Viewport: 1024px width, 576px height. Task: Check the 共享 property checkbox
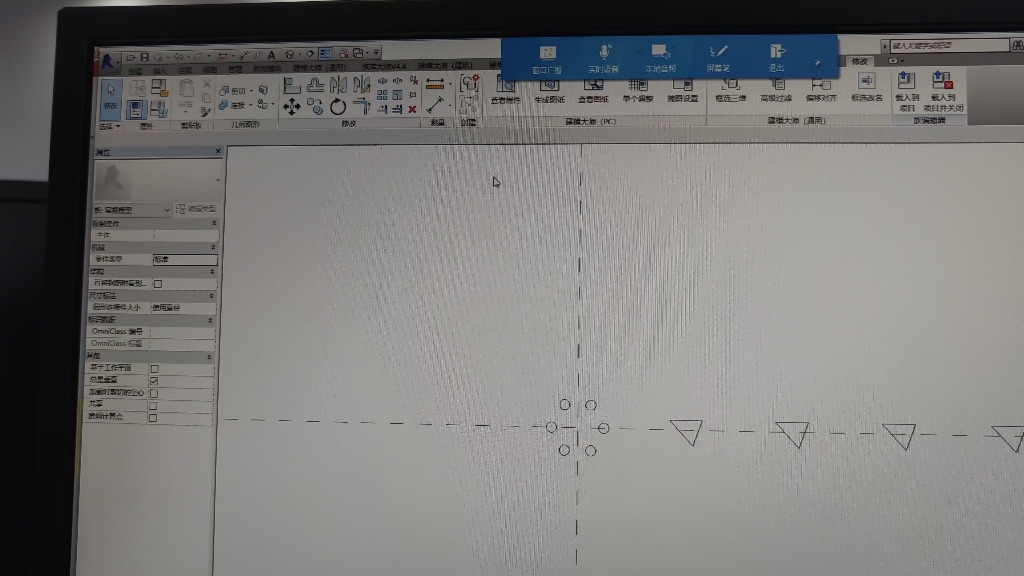(155, 404)
